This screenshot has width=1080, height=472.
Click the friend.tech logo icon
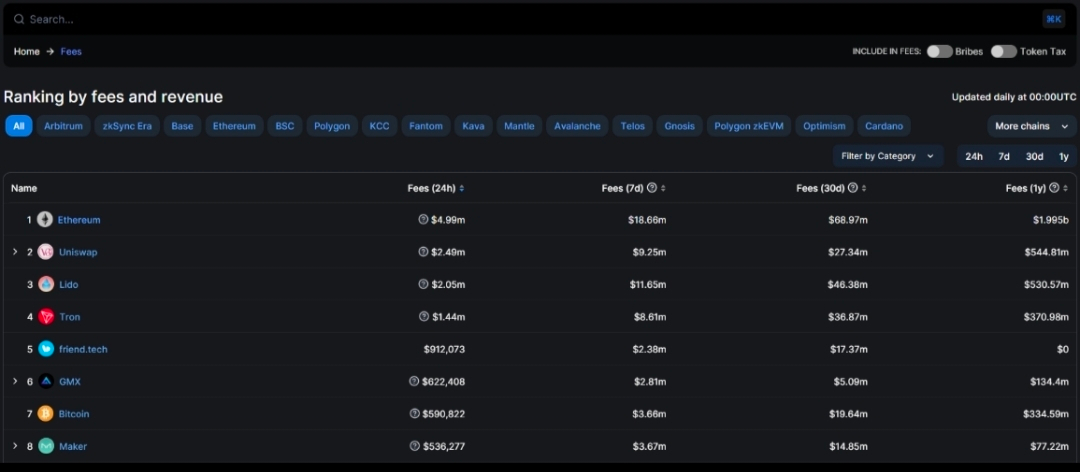pyautogui.click(x=46, y=349)
